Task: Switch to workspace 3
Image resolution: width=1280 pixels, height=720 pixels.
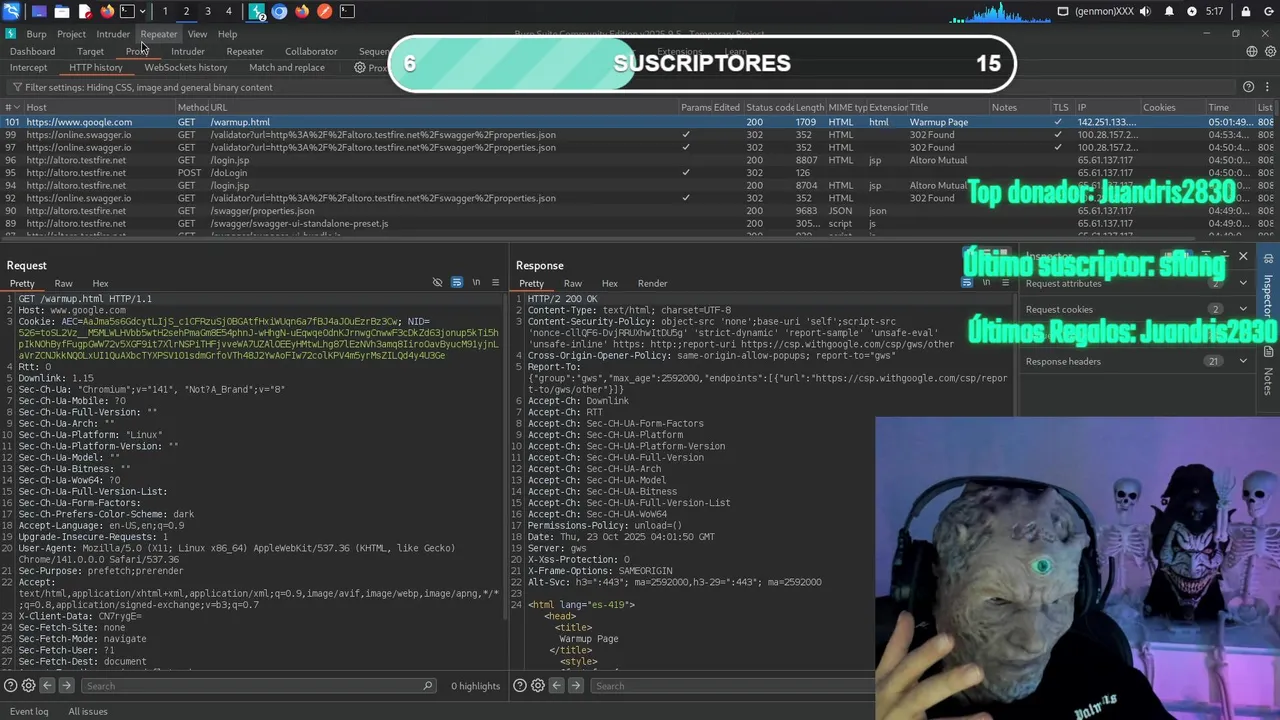Action: pos(207,11)
